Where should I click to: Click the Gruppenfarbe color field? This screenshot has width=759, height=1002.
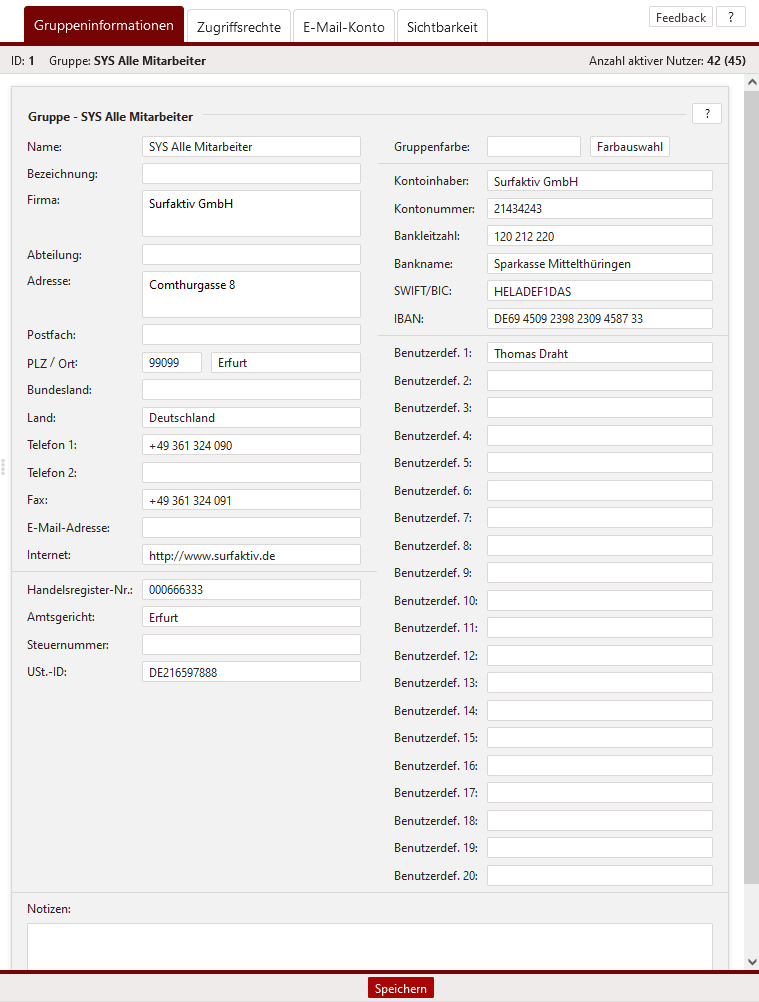point(533,147)
